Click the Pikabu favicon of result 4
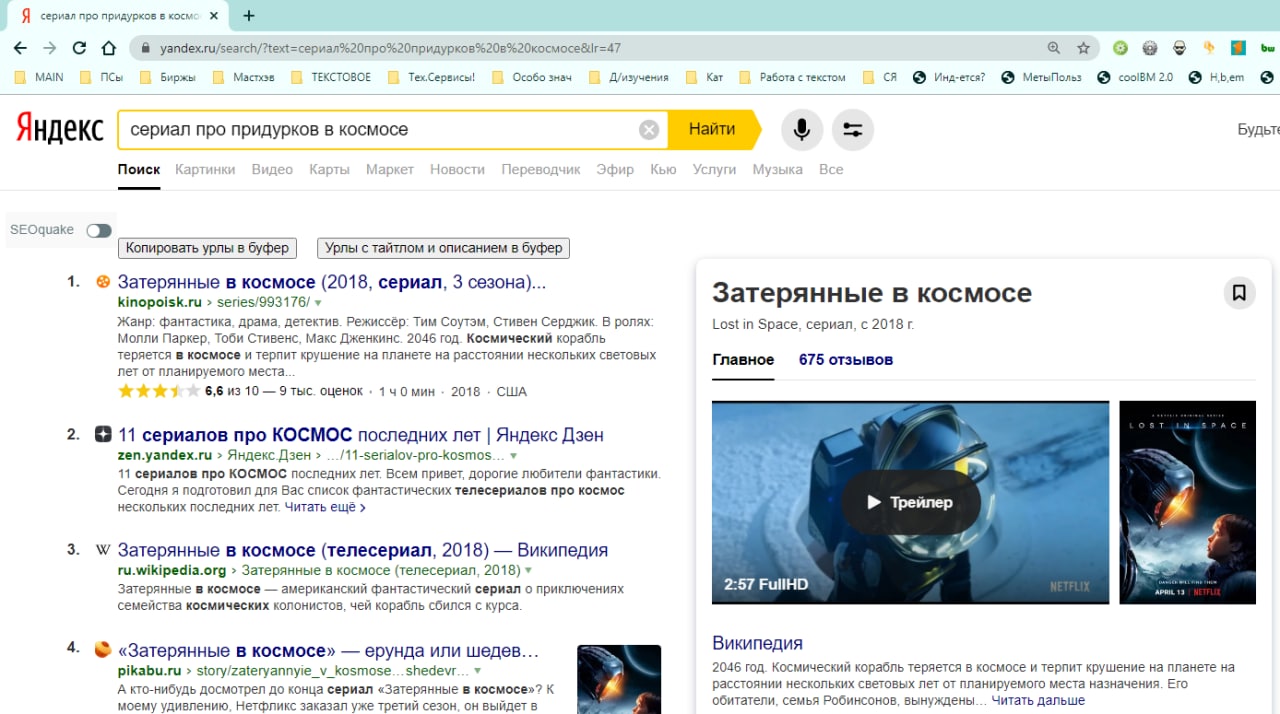 pos(102,649)
